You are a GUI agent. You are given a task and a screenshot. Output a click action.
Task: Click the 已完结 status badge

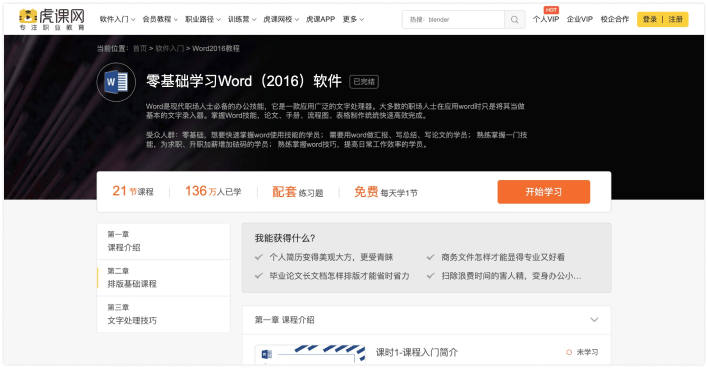(x=364, y=82)
